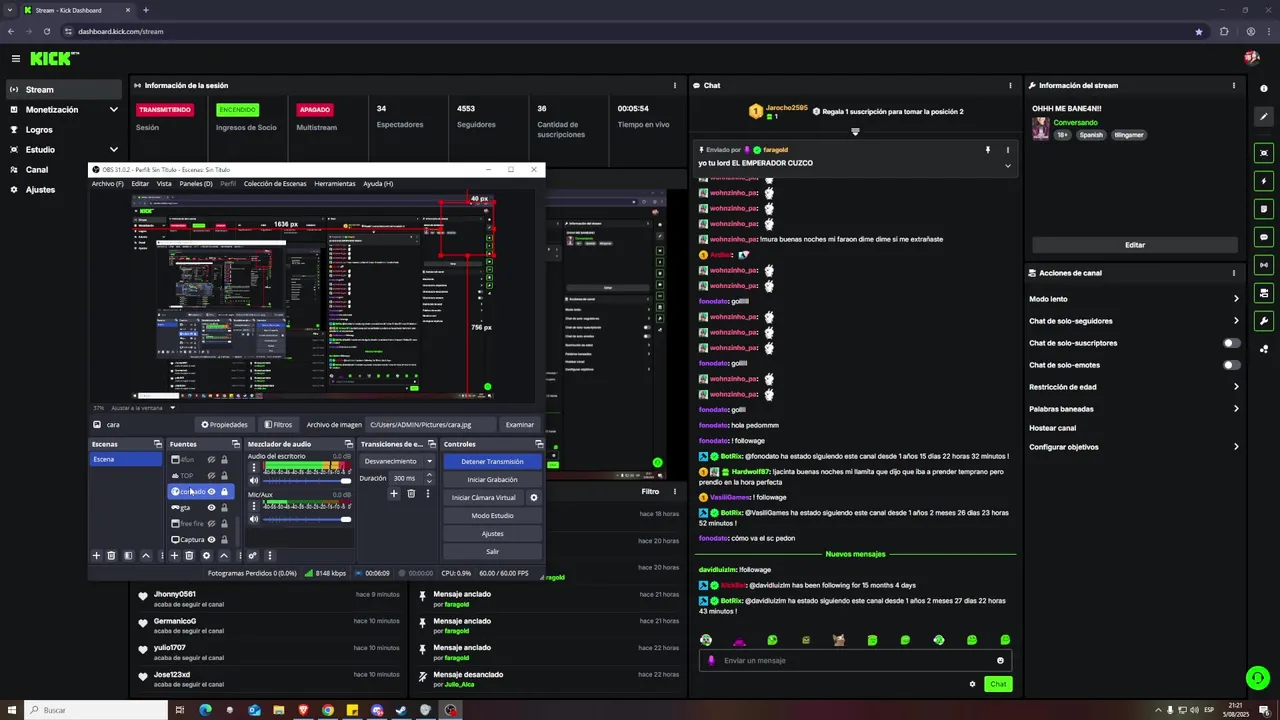Click Iniciar Grabación in OBS

point(492,479)
